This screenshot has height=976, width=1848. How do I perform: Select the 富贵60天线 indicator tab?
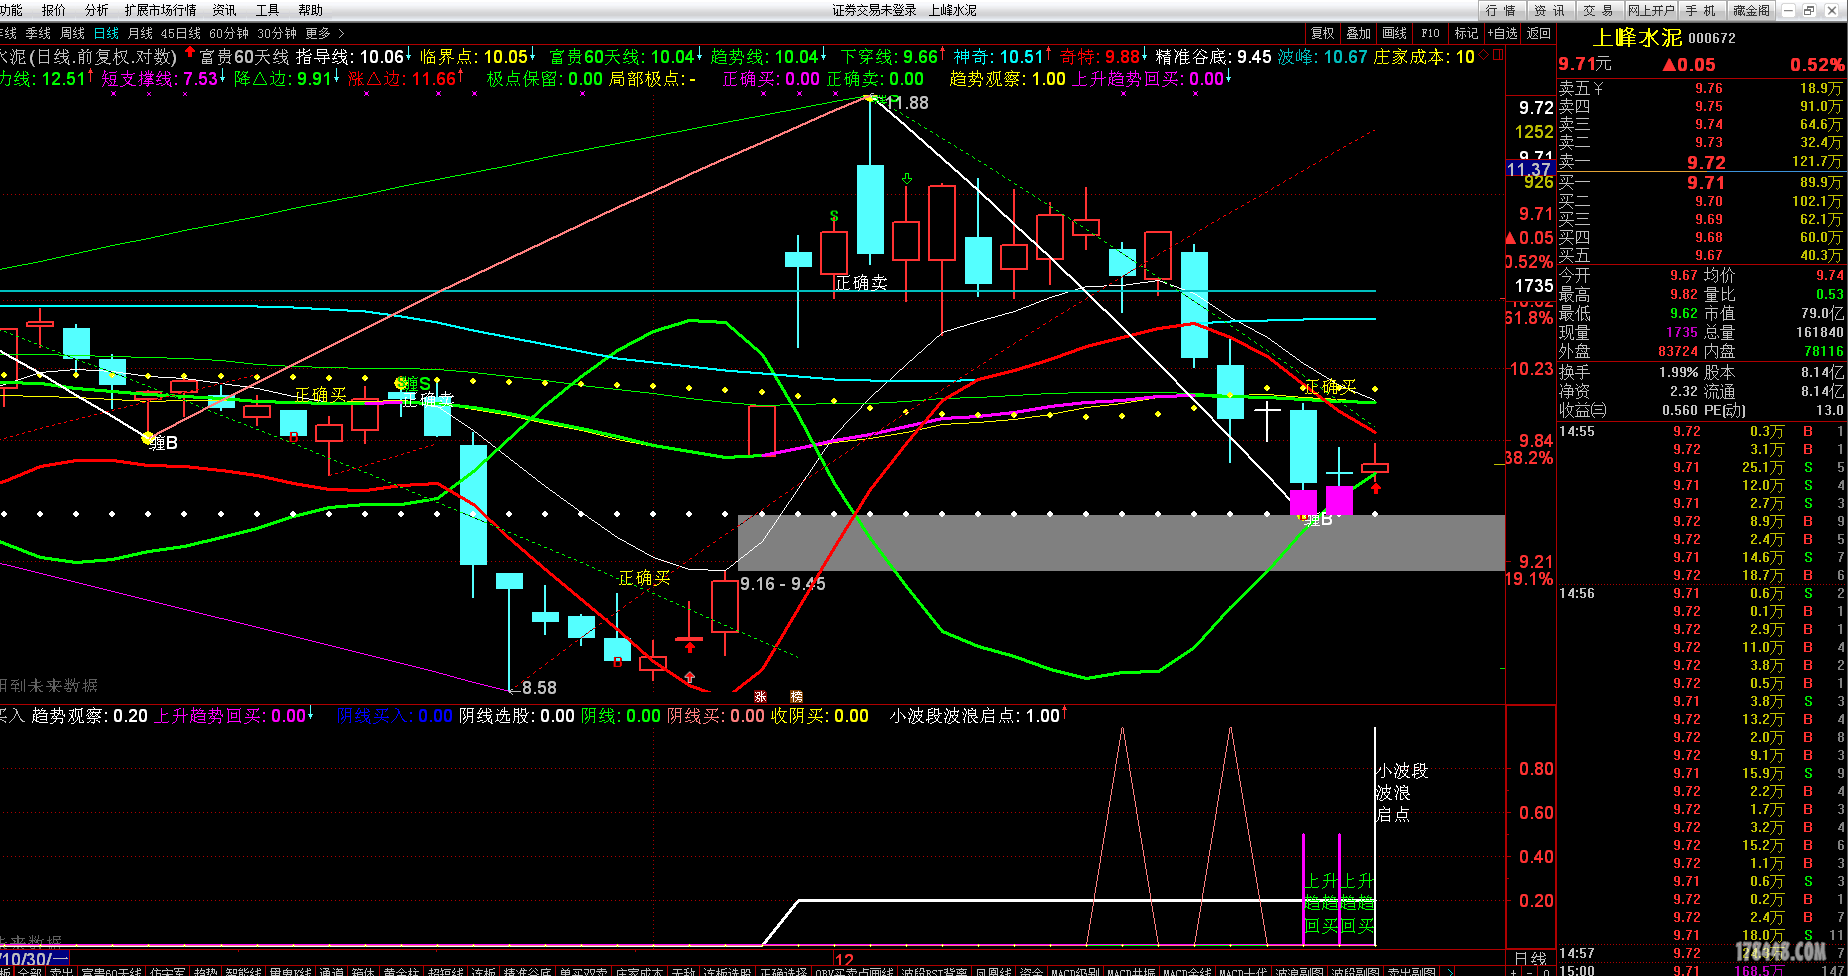[112, 969]
